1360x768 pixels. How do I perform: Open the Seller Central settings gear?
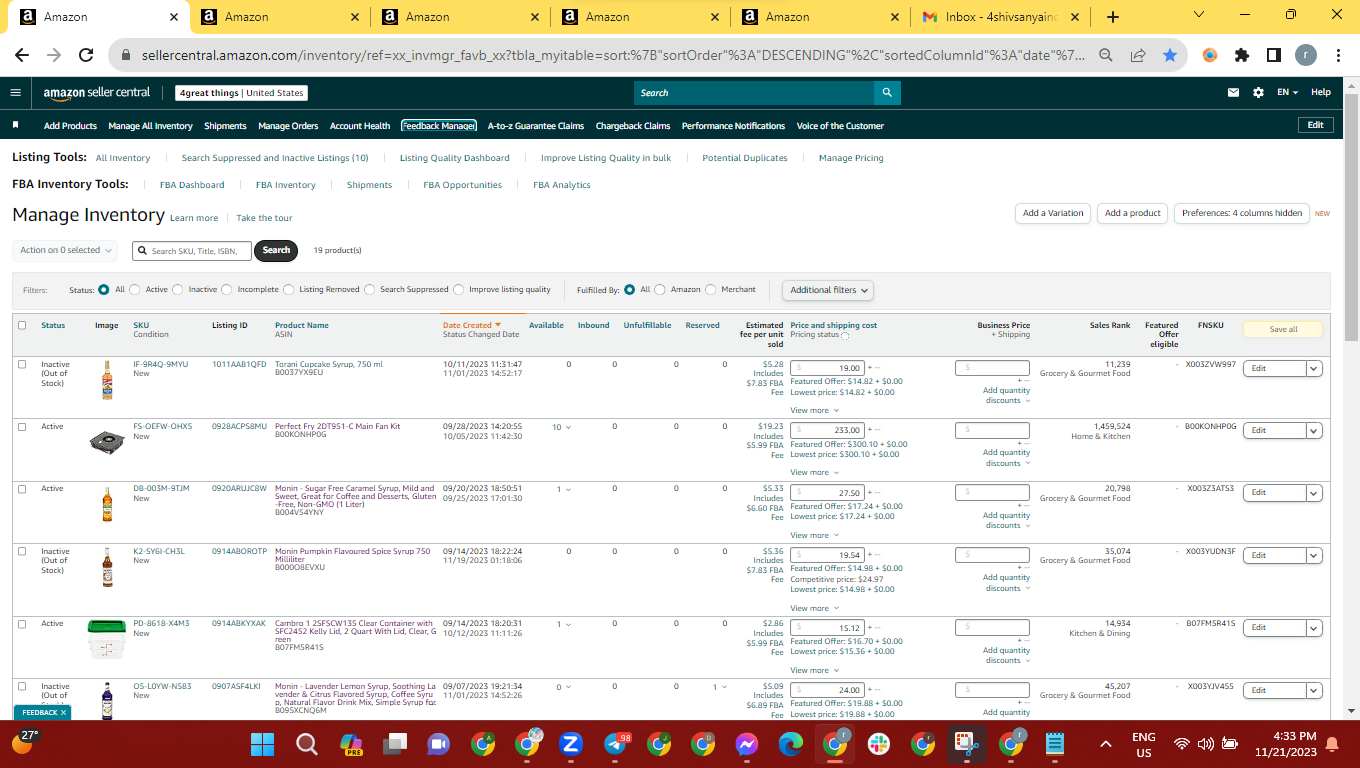tap(1258, 93)
